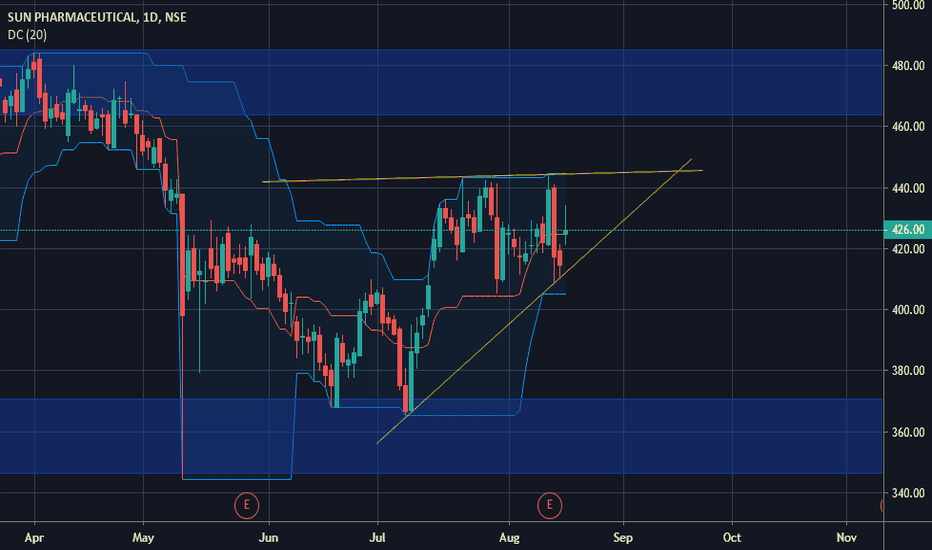Select the SUN PHARMACEUTICAL, 1D, NSE title
Viewport: 932px width, 550px height.
tap(97, 17)
